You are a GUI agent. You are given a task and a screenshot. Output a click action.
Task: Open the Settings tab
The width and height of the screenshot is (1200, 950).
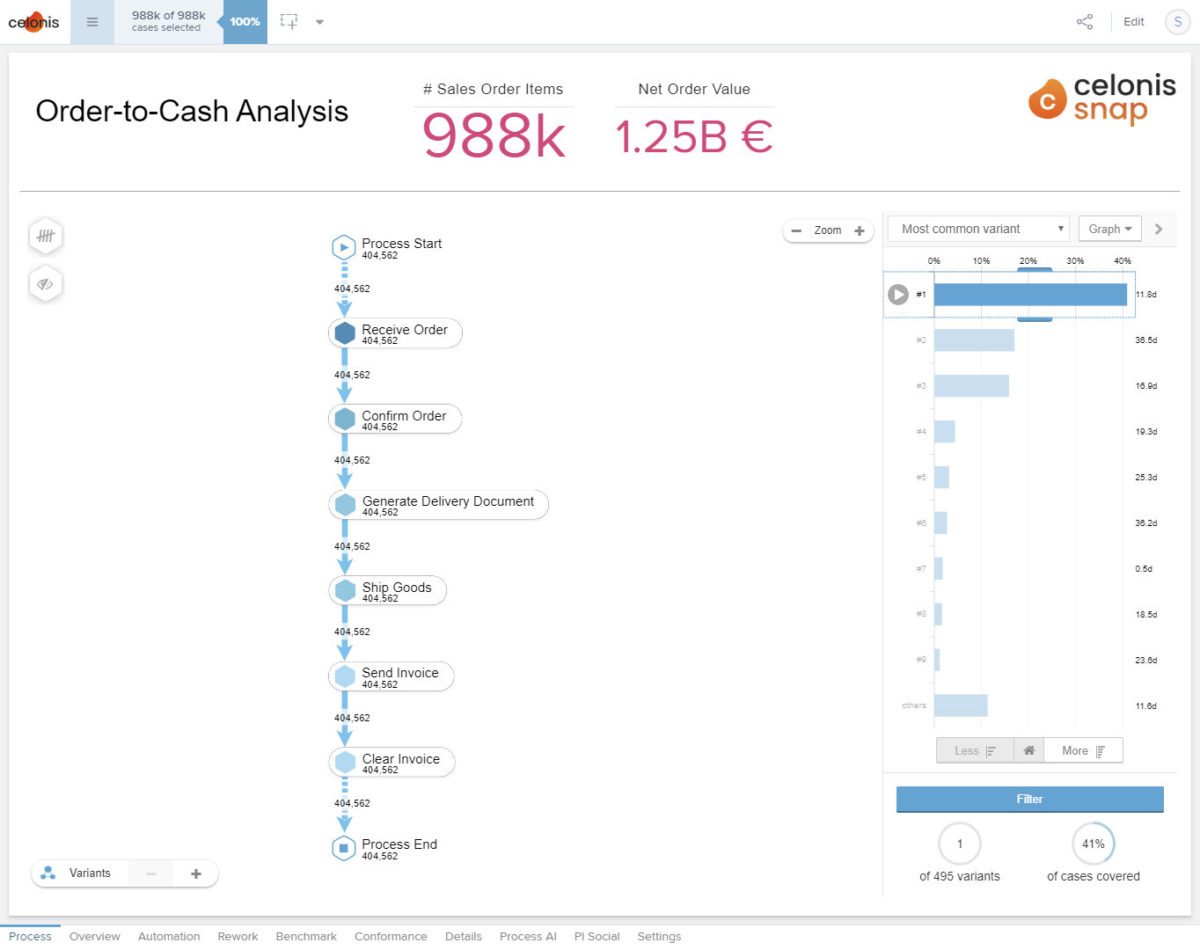[659, 936]
